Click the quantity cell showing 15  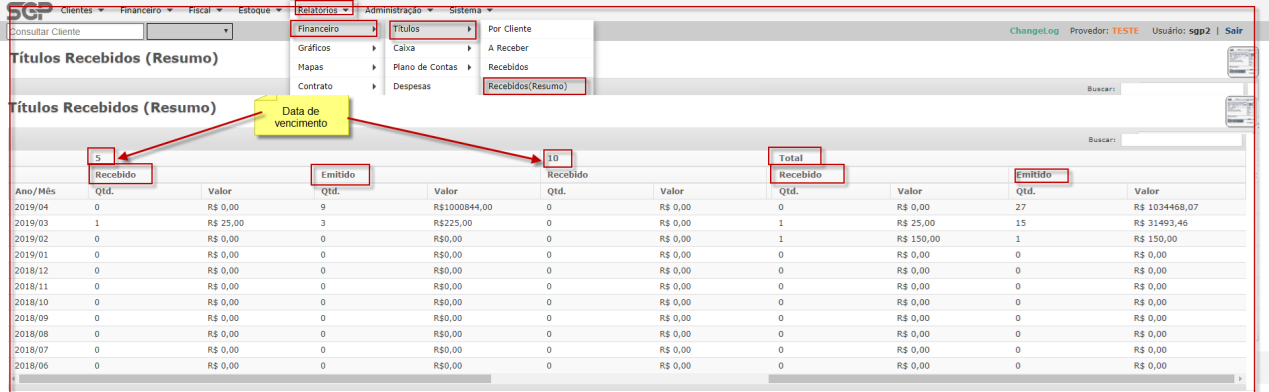pos(1020,222)
